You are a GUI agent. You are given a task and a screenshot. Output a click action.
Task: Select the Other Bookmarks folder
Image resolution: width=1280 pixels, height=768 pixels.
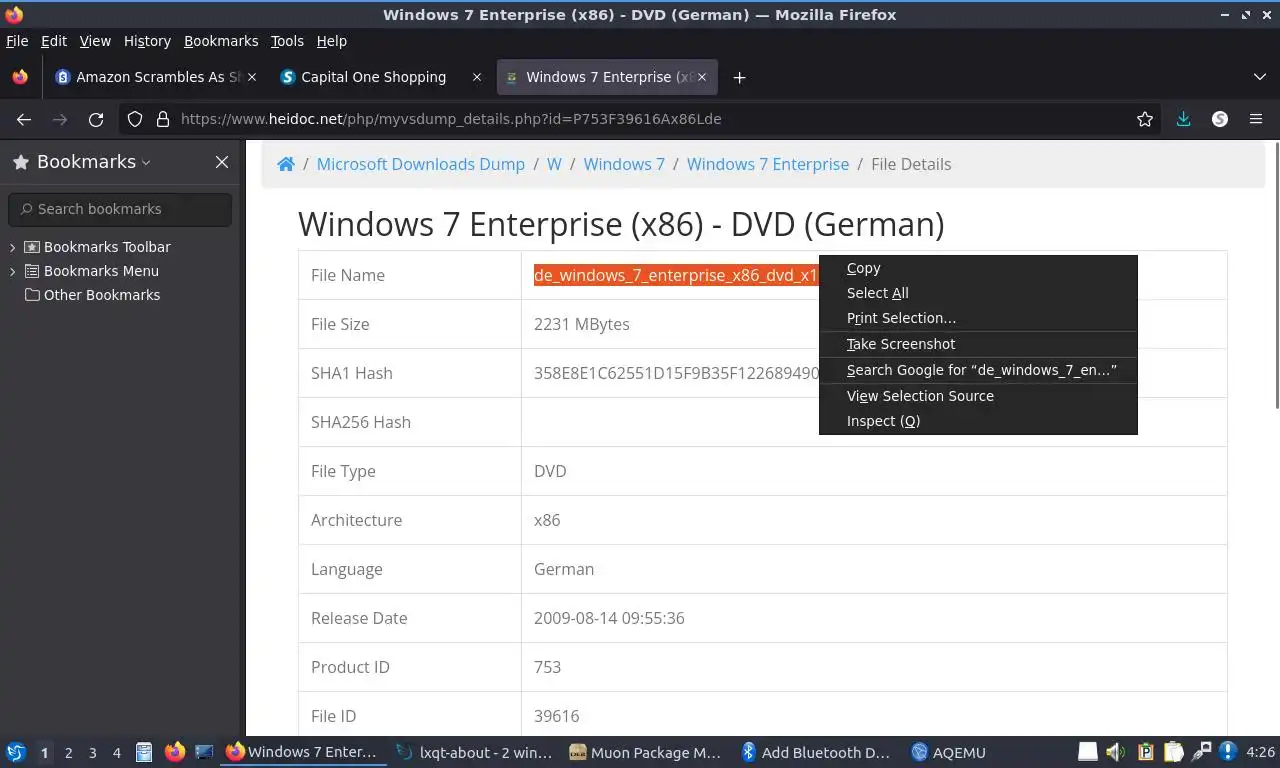coord(92,295)
